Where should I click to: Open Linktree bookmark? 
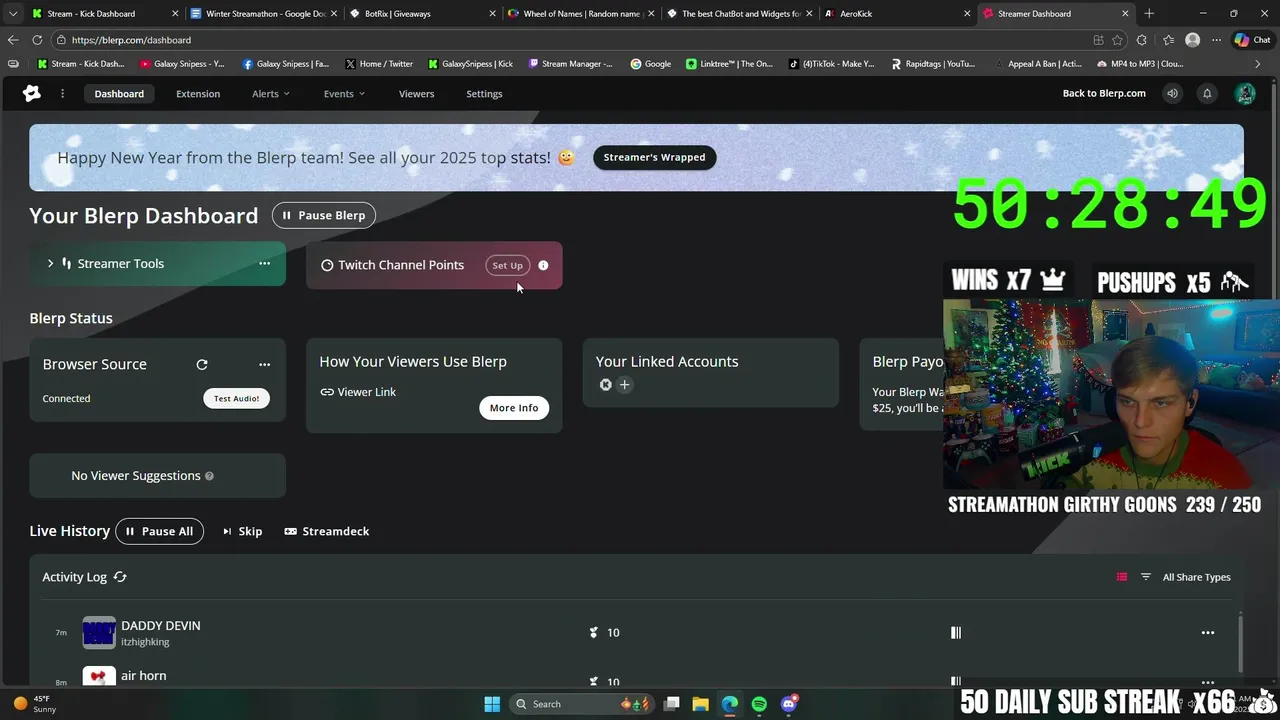(730, 64)
